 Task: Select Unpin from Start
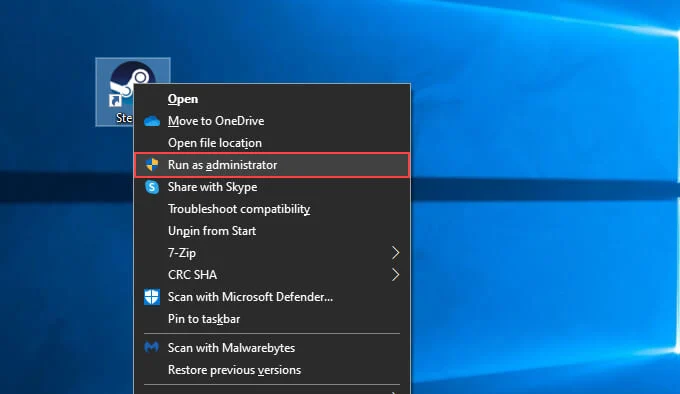[x=272, y=231]
